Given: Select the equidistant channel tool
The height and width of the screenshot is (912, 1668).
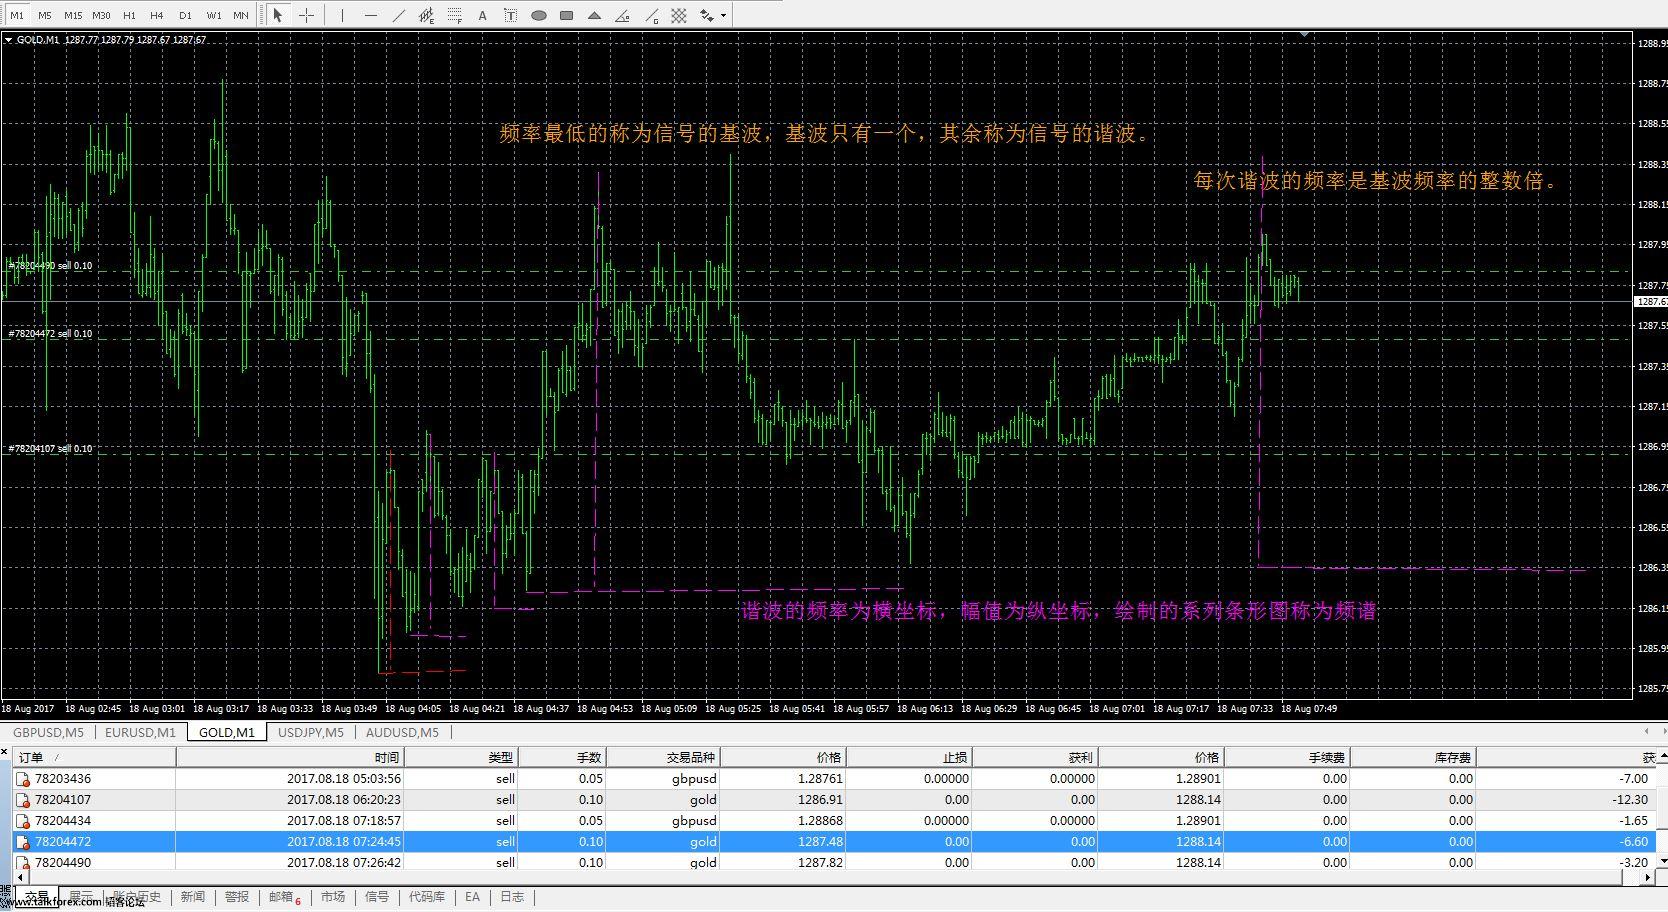Looking at the screenshot, I should coord(427,15).
